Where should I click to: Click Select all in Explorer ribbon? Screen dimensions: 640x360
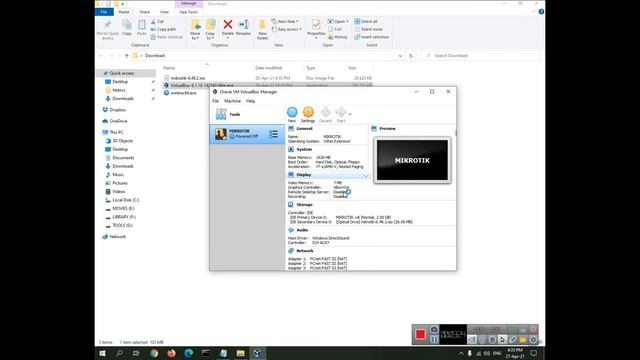click(x=366, y=21)
